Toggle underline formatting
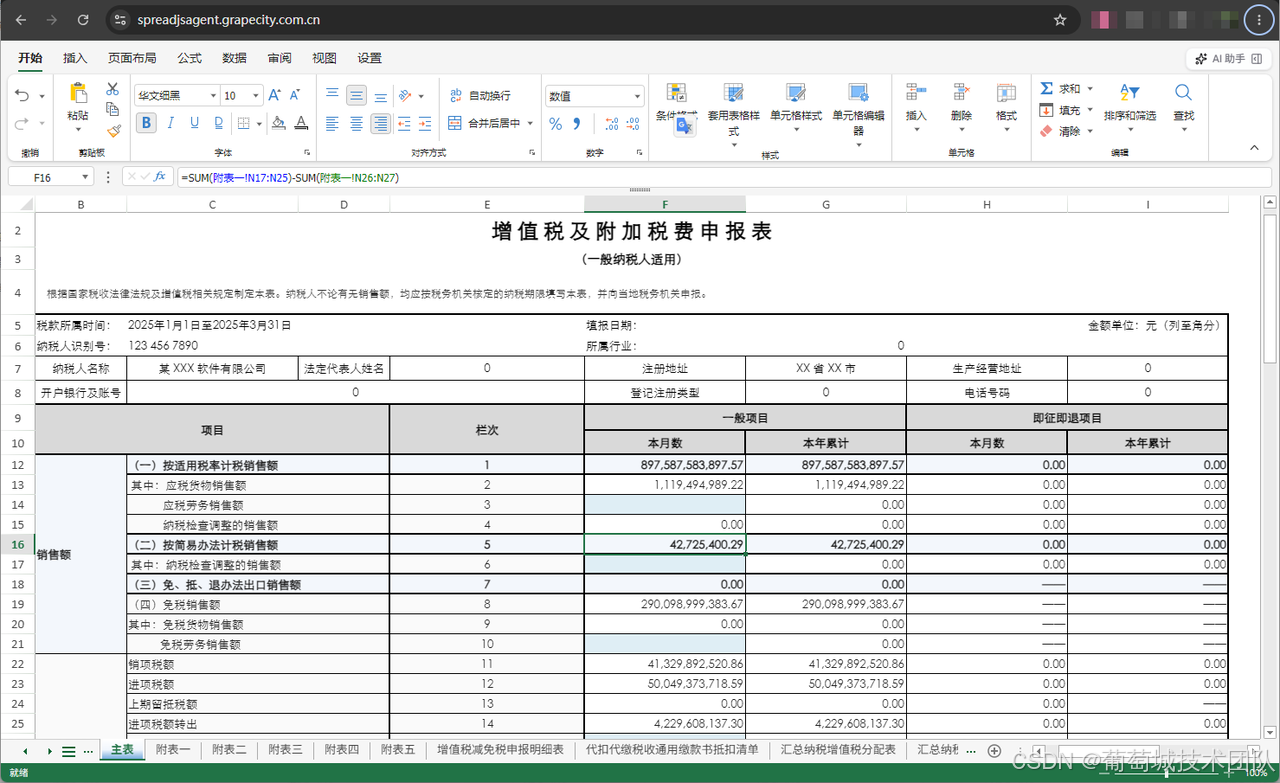Image resolution: width=1280 pixels, height=783 pixels. point(193,123)
